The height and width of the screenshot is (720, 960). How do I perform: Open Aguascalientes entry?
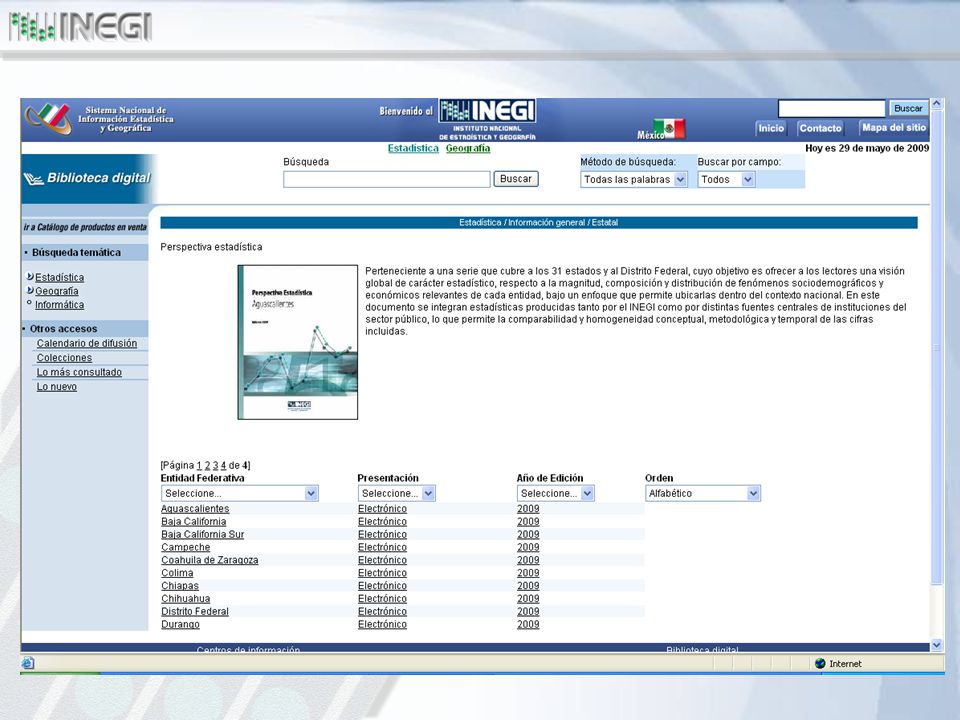[x=195, y=509]
